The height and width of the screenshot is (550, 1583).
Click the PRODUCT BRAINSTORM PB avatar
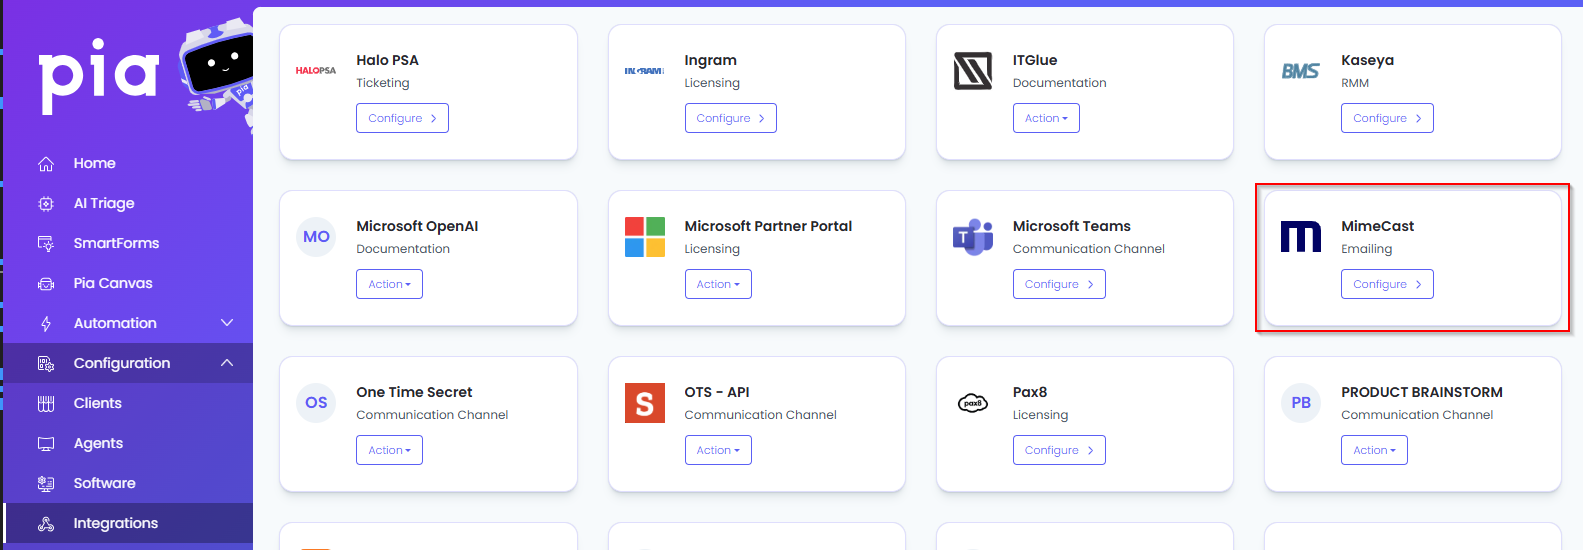tap(1301, 403)
